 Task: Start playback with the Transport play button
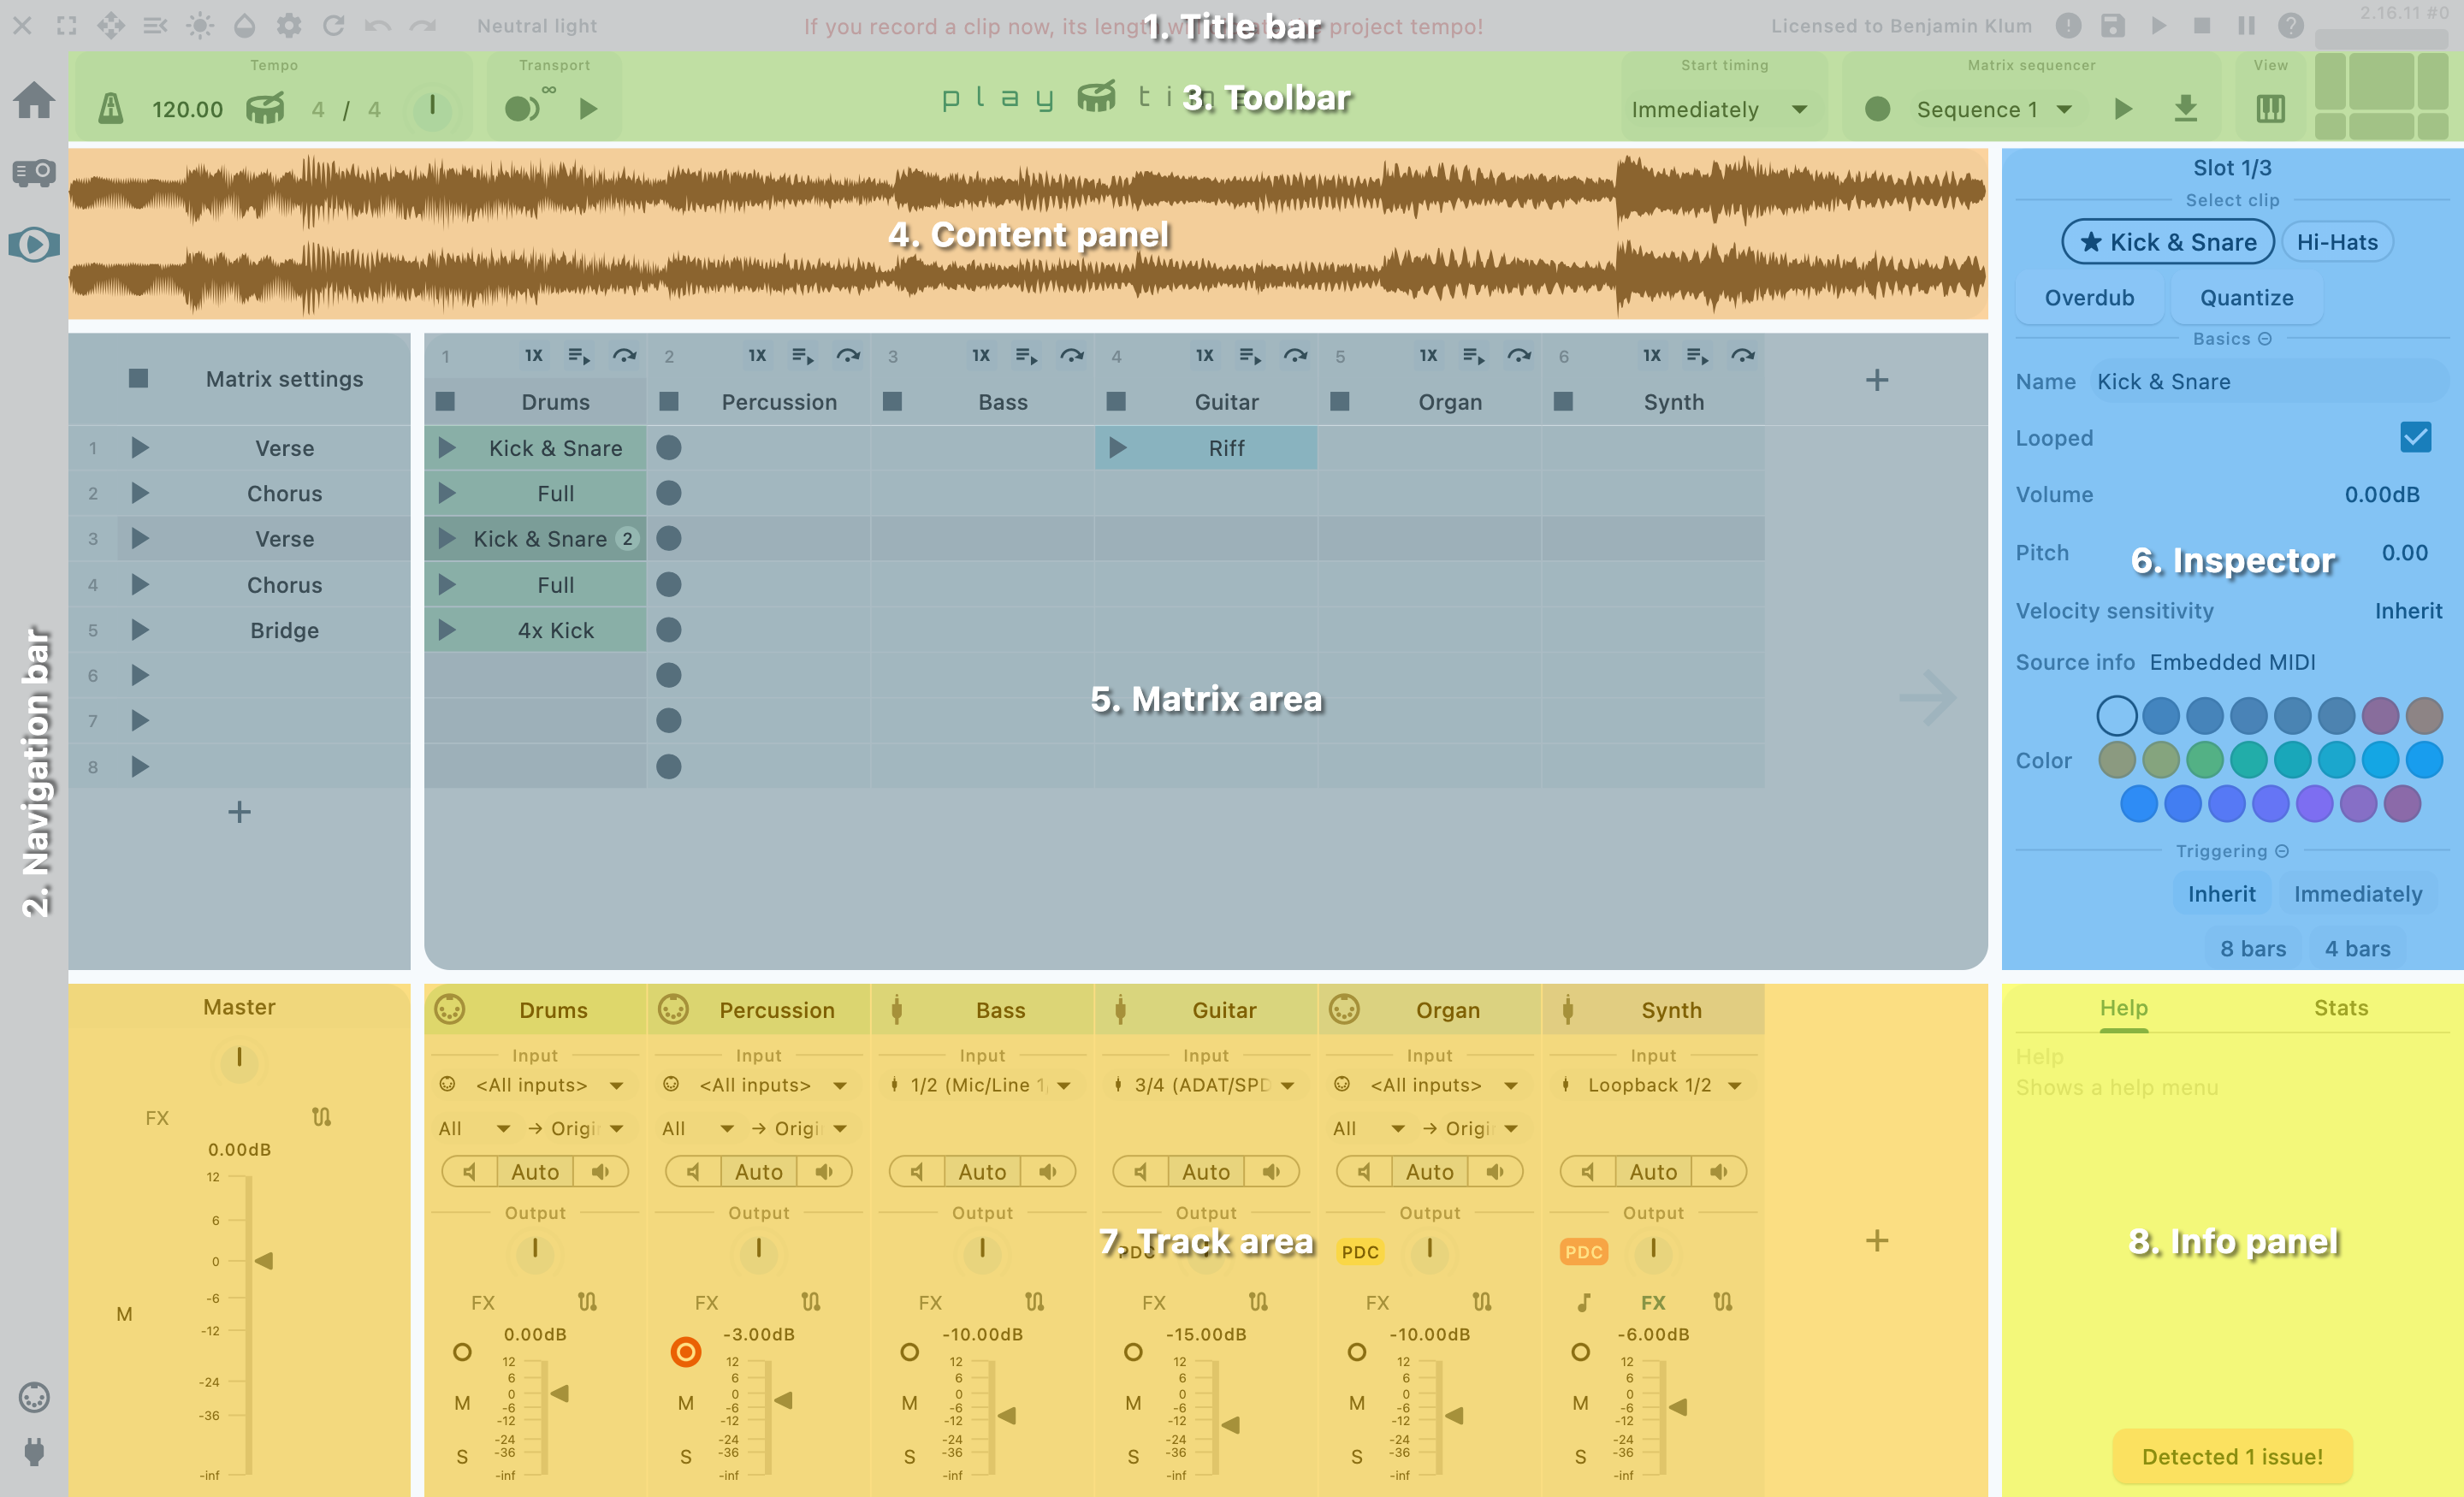[589, 108]
